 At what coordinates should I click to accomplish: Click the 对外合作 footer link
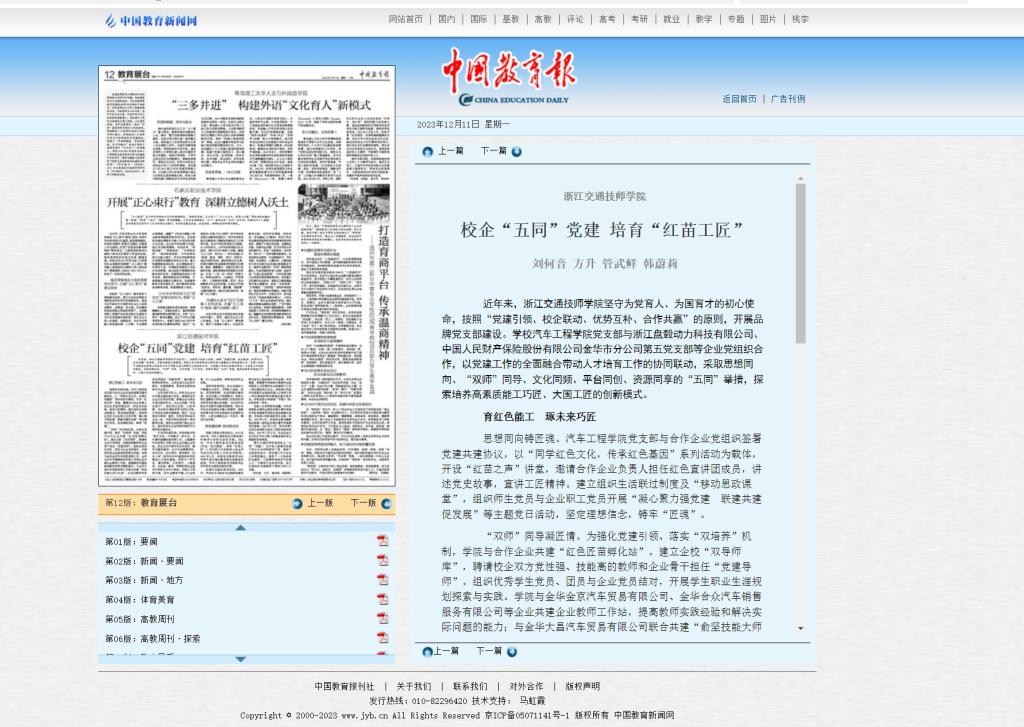tap(526, 687)
